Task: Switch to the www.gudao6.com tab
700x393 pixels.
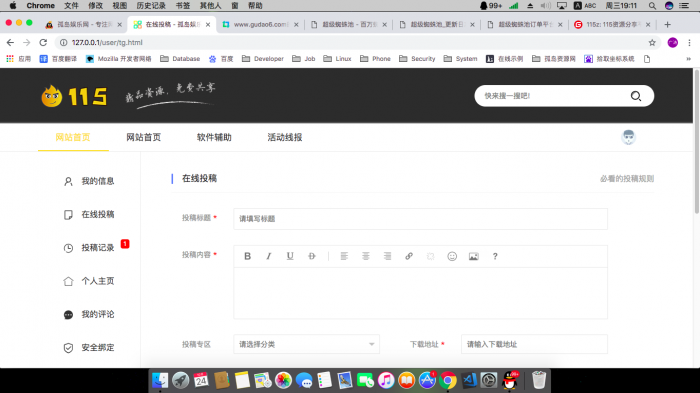Action: pyautogui.click(x=260, y=25)
